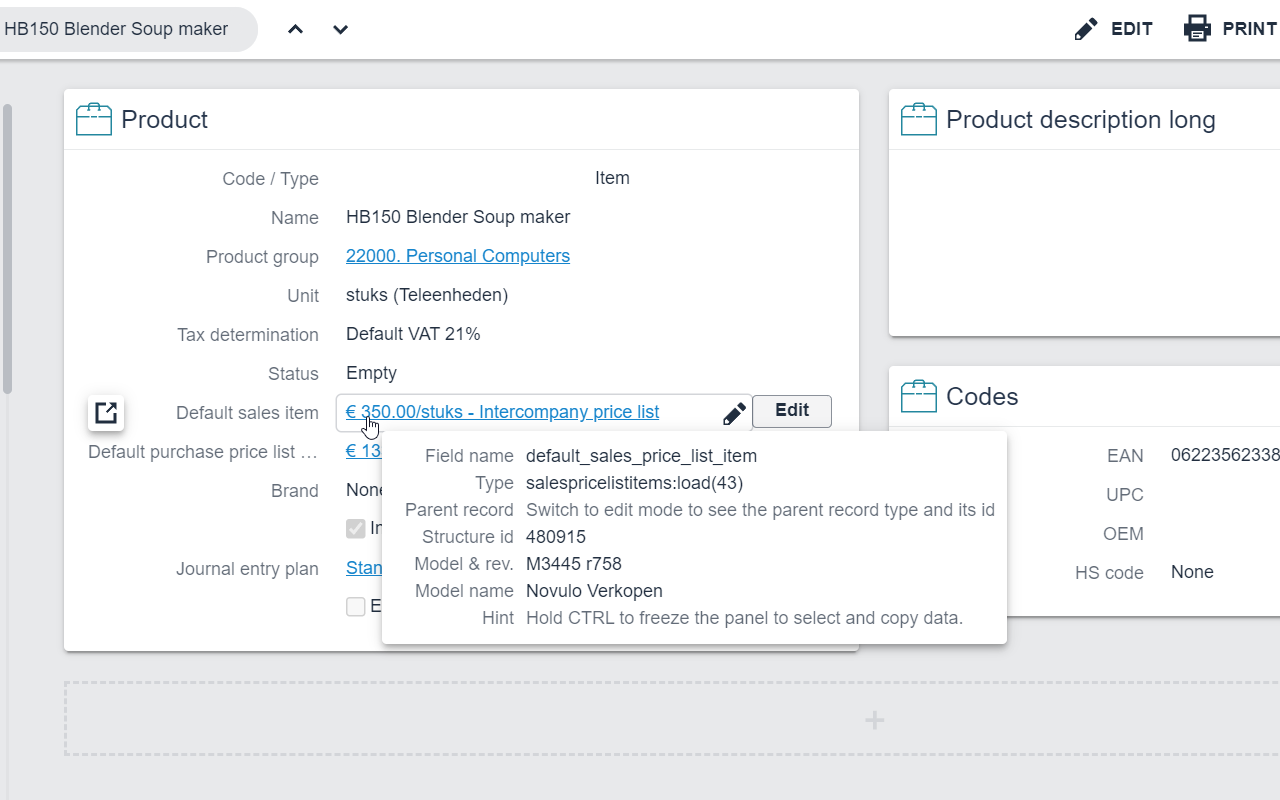Open the 22000. Personal Computers product group link
Screen dimensions: 1280x800
457,256
